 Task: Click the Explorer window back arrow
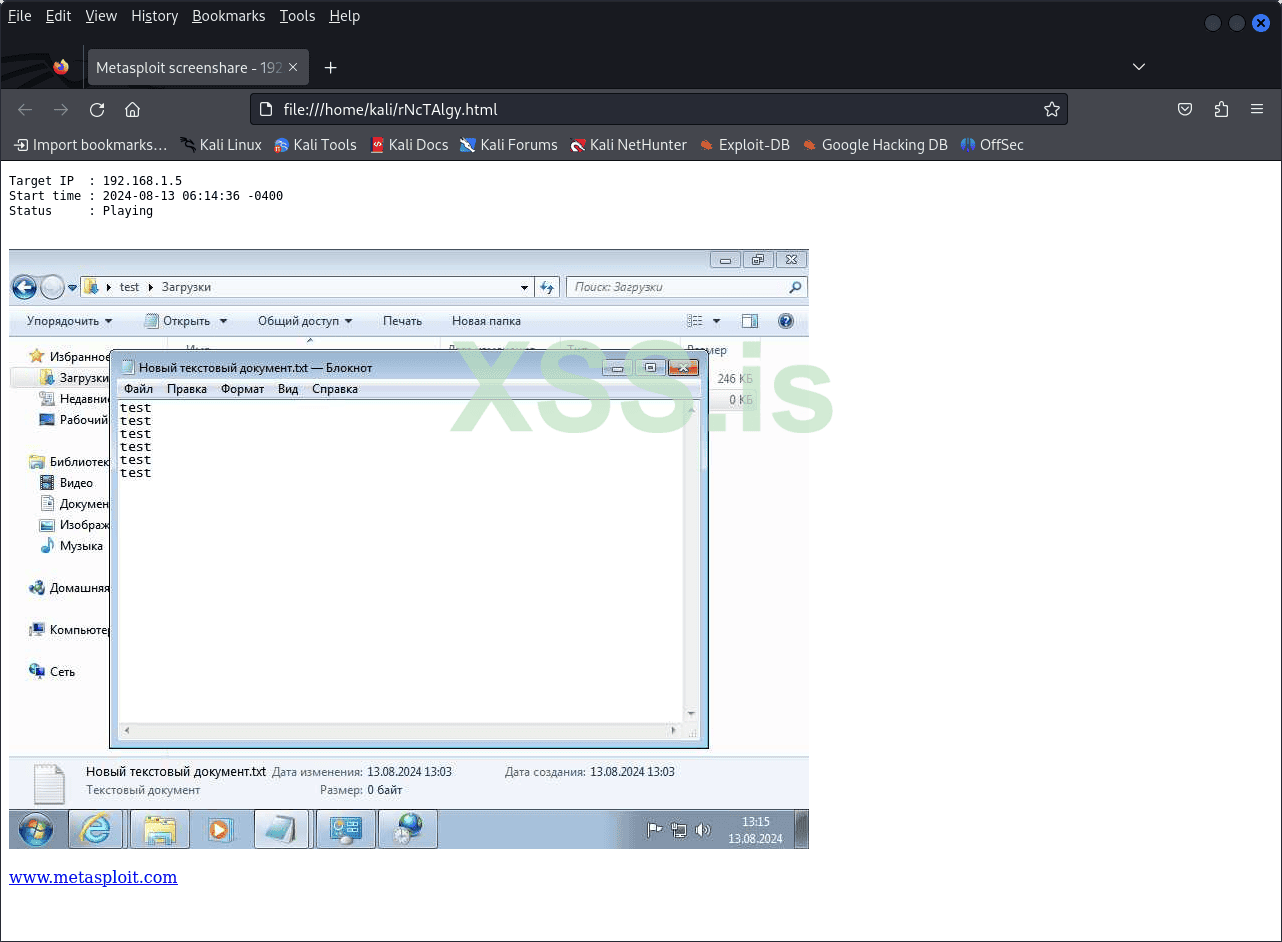[x=24, y=288]
